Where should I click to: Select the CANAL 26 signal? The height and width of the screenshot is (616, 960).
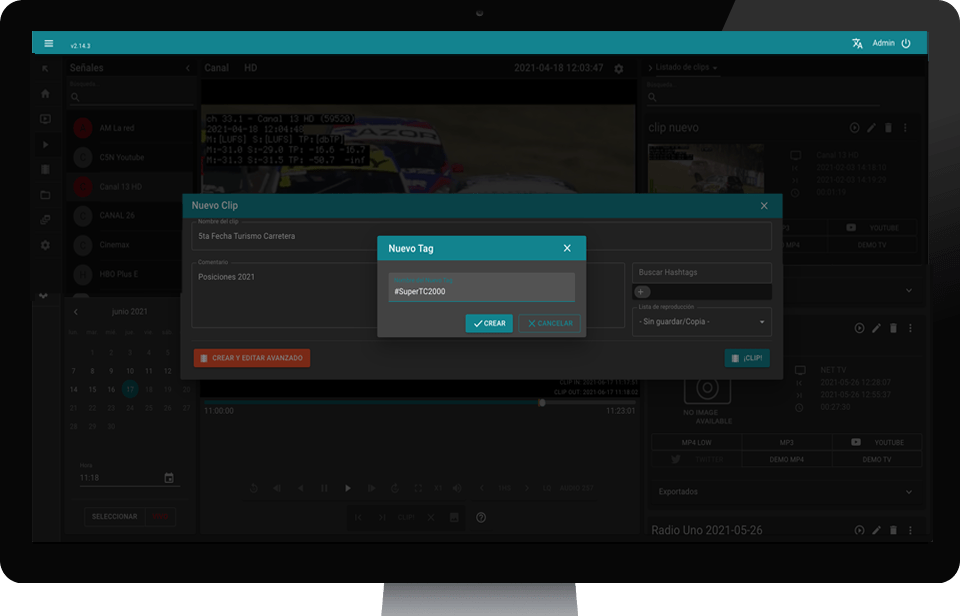click(130, 216)
